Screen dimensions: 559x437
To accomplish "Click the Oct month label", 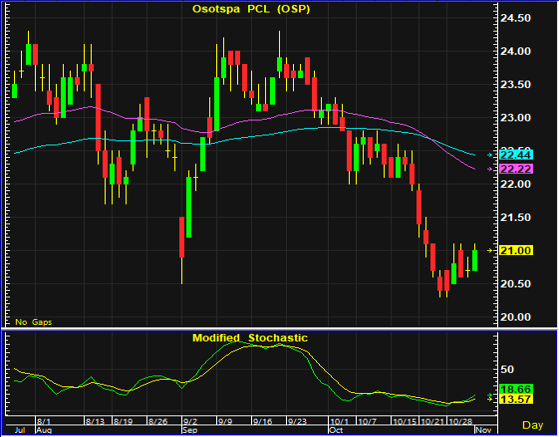I will click(336, 430).
